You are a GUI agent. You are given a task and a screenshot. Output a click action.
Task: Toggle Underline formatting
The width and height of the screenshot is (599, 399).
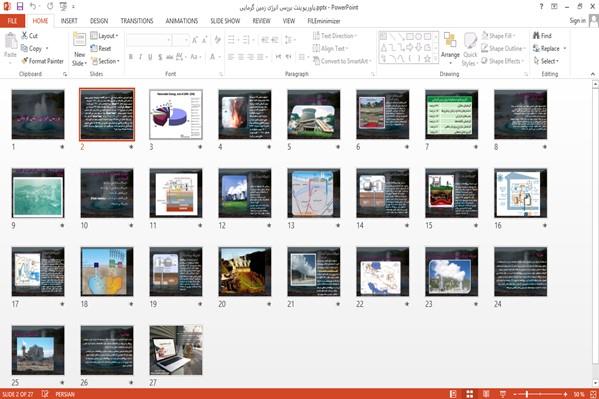point(150,57)
